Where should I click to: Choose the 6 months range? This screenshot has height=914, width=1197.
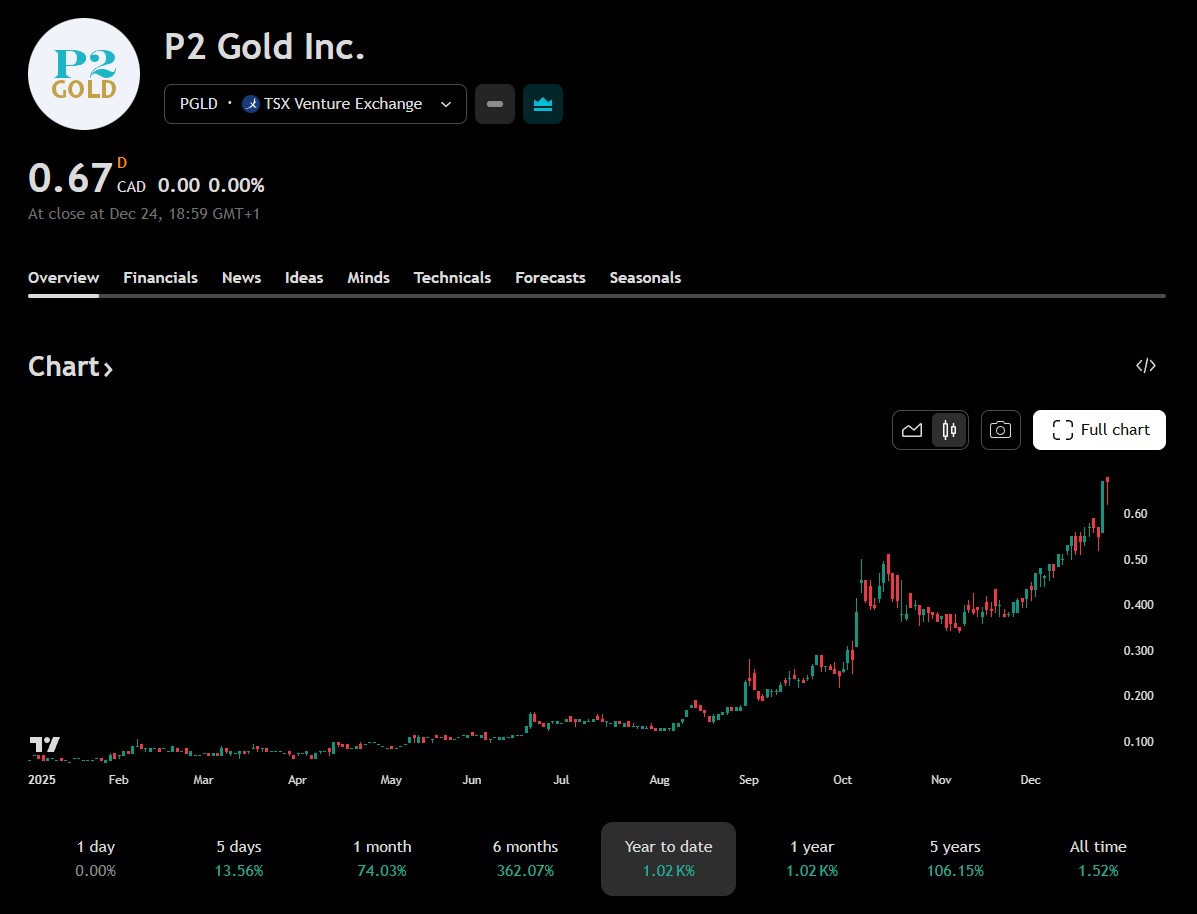pos(525,858)
